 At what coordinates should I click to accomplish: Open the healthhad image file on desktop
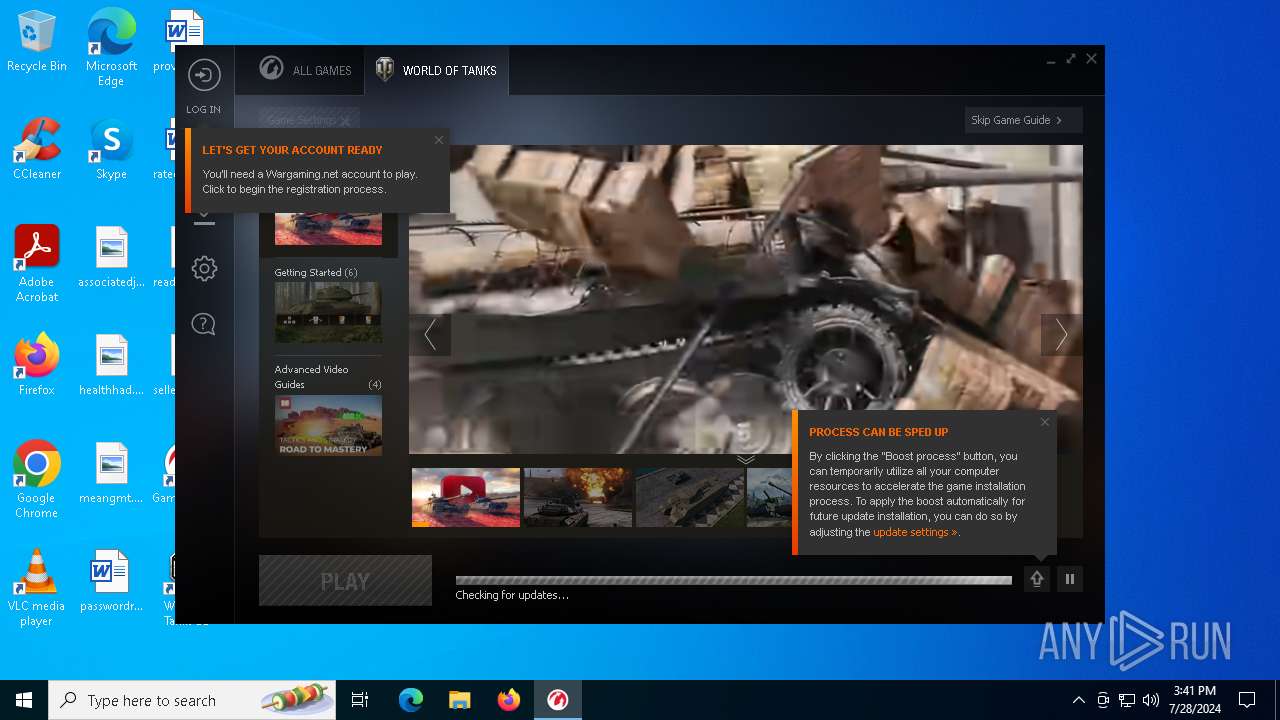(111, 365)
